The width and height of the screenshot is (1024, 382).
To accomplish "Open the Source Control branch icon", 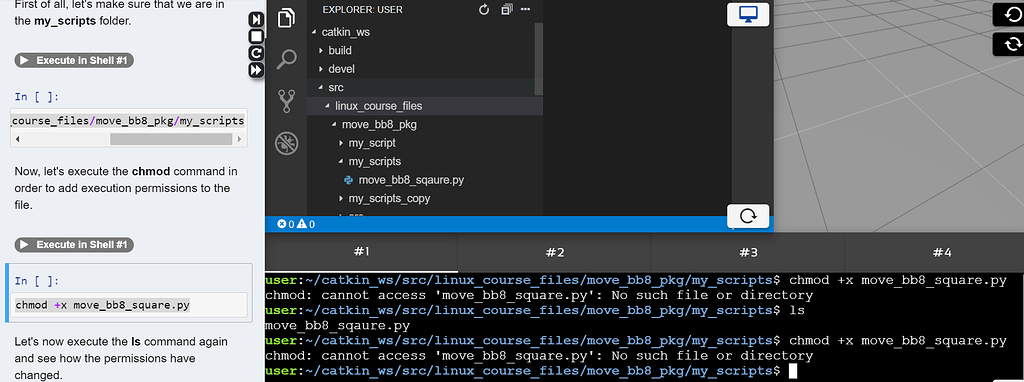I will click(x=287, y=101).
